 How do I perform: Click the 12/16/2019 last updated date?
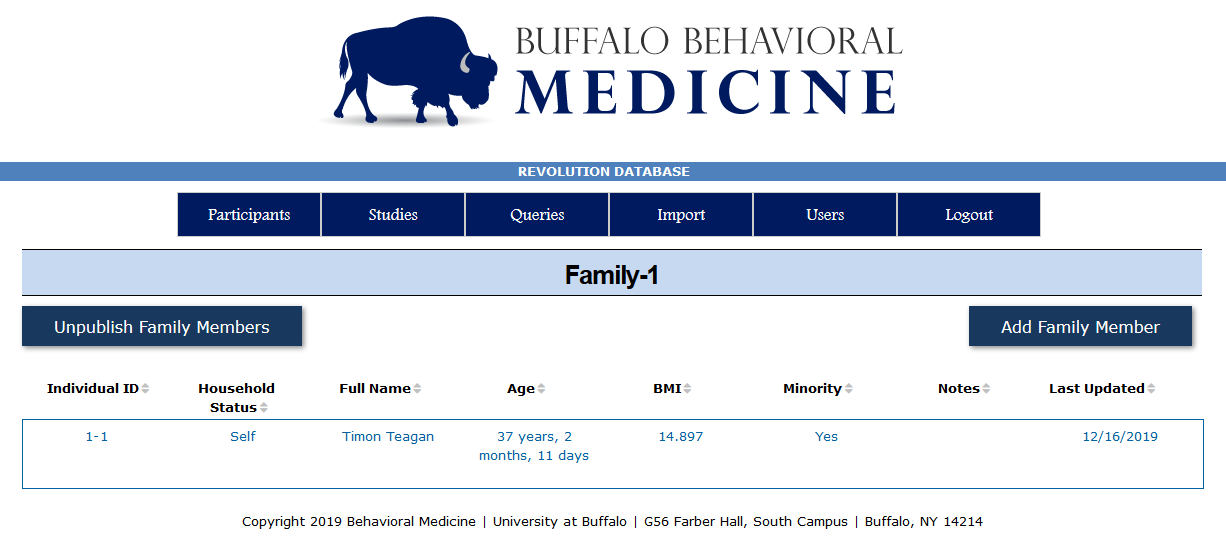(x=1120, y=437)
